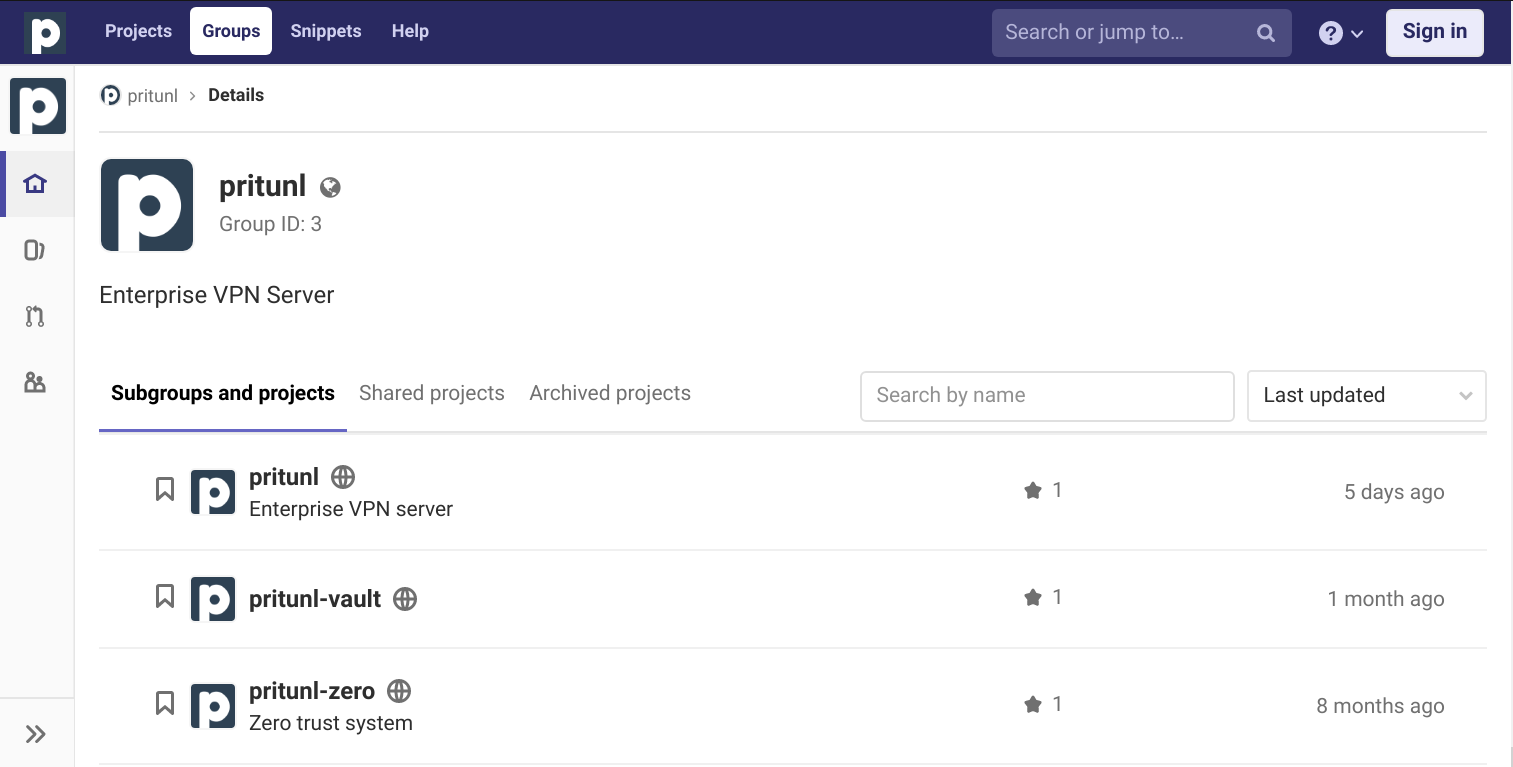Open Group overview home icon in sidebar
Screen dimensions: 1513x767
35,184
